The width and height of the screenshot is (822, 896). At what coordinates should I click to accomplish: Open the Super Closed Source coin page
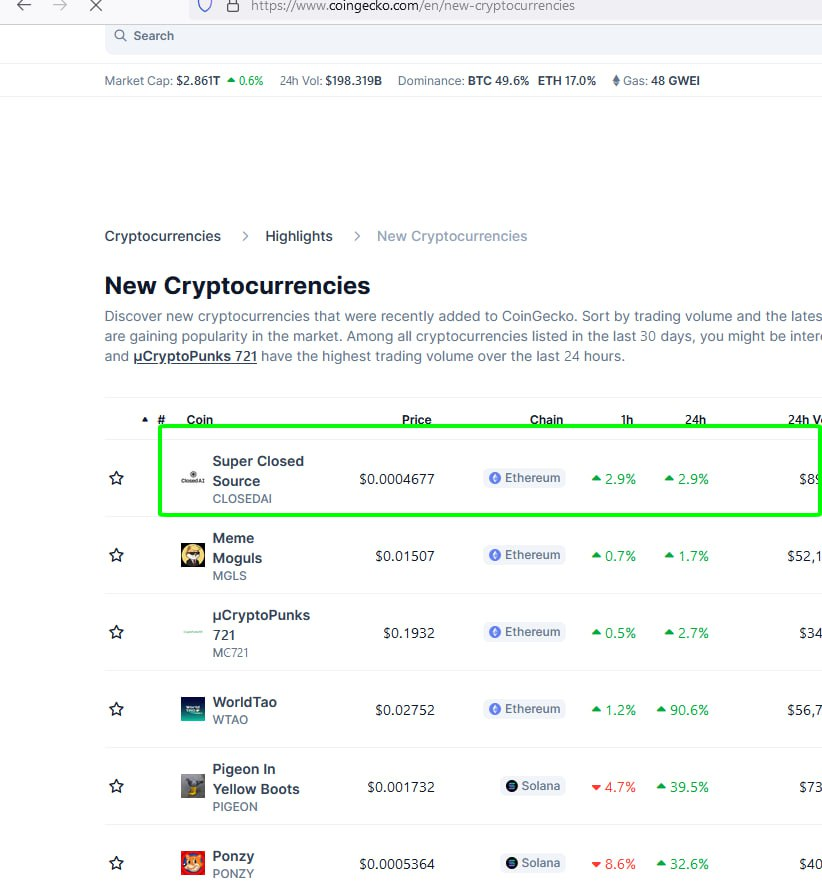pos(258,471)
